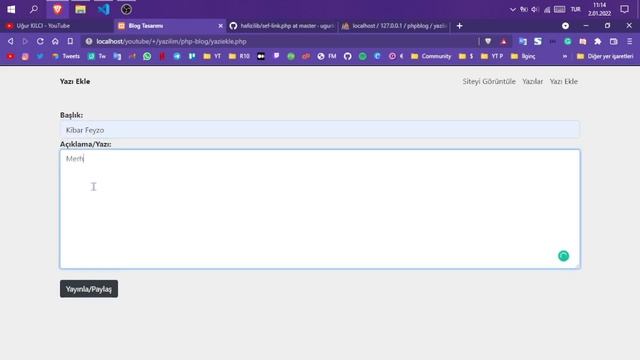The width and height of the screenshot is (640, 360).
Task: Bookmark this page with the bookmark icon
Action: (x=70, y=41)
